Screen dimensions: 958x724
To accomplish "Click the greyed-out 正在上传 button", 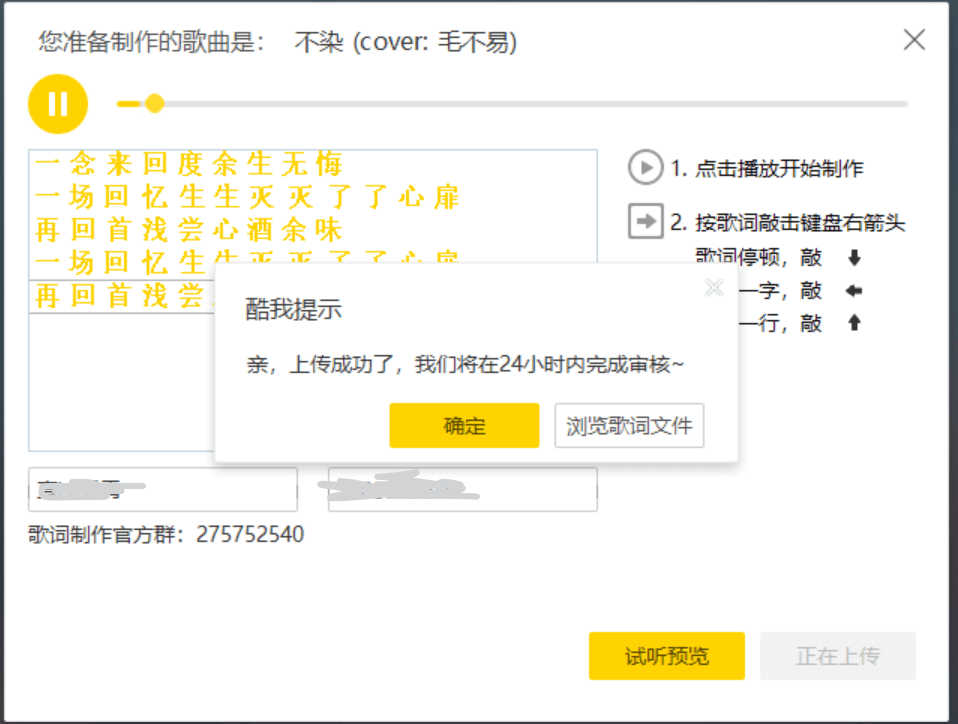I will [837, 656].
